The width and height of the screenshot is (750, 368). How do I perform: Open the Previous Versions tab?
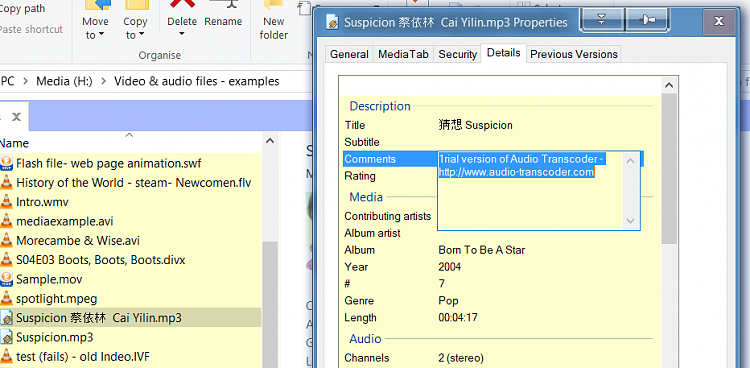(x=574, y=54)
